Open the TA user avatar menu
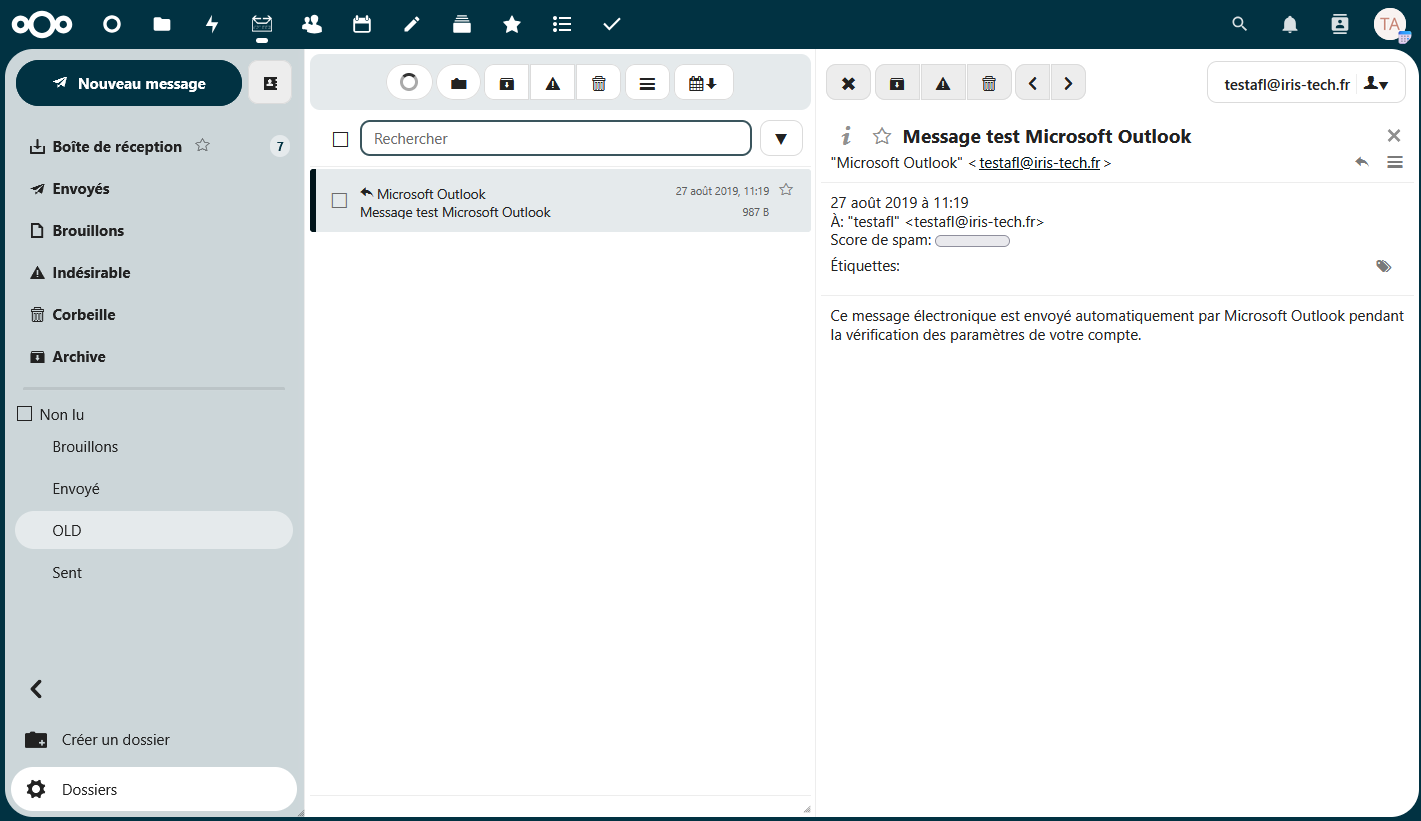The image size is (1421, 821). coord(1390,24)
